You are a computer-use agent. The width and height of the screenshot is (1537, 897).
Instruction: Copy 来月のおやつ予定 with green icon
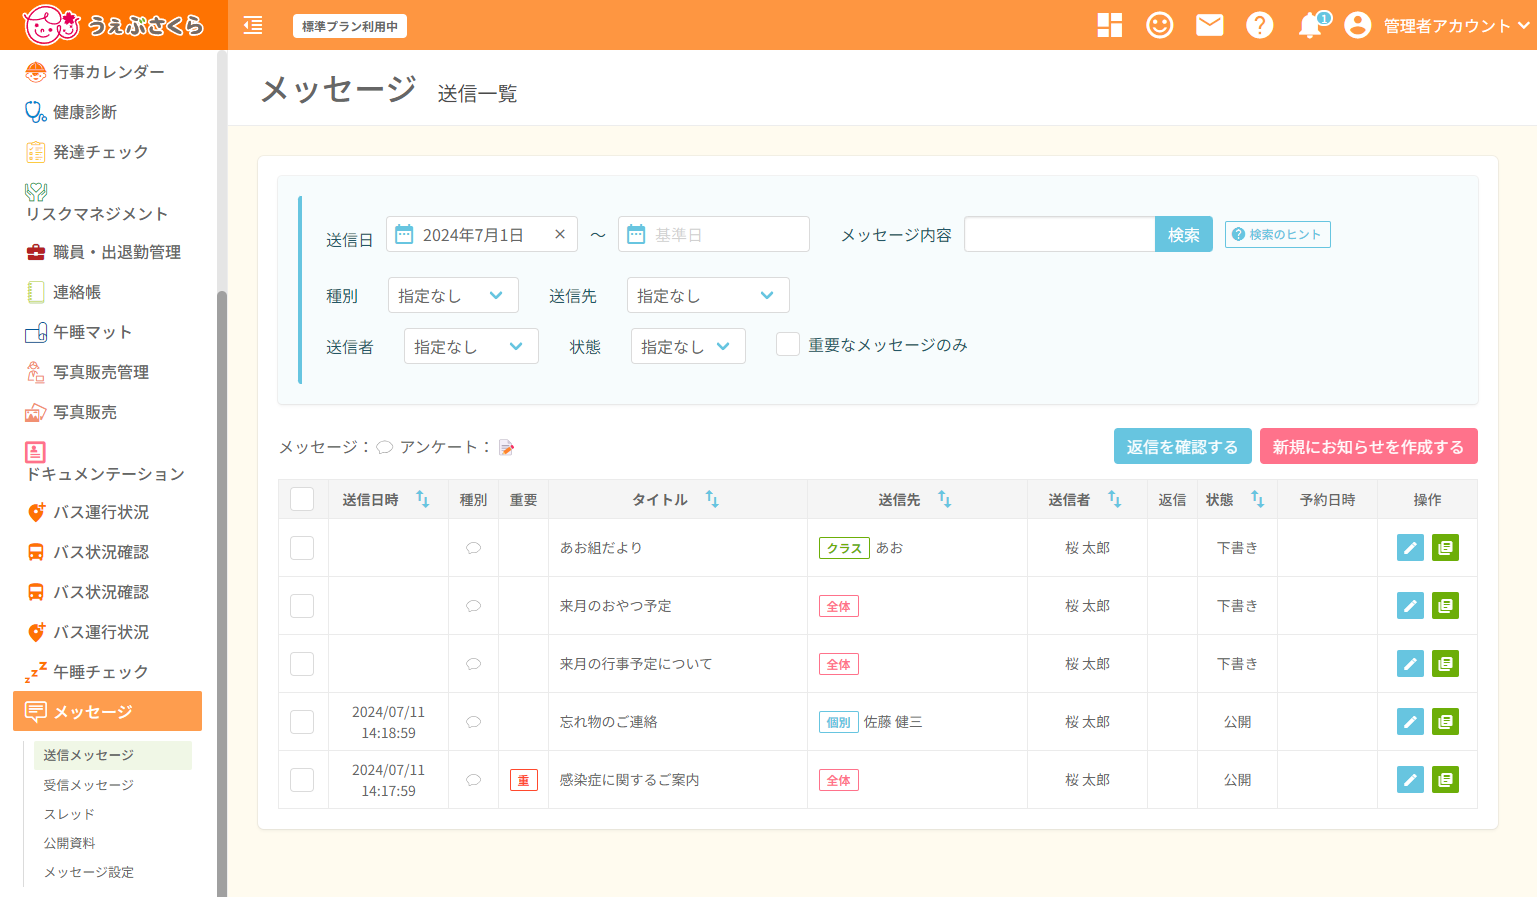click(x=1445, y=606)
